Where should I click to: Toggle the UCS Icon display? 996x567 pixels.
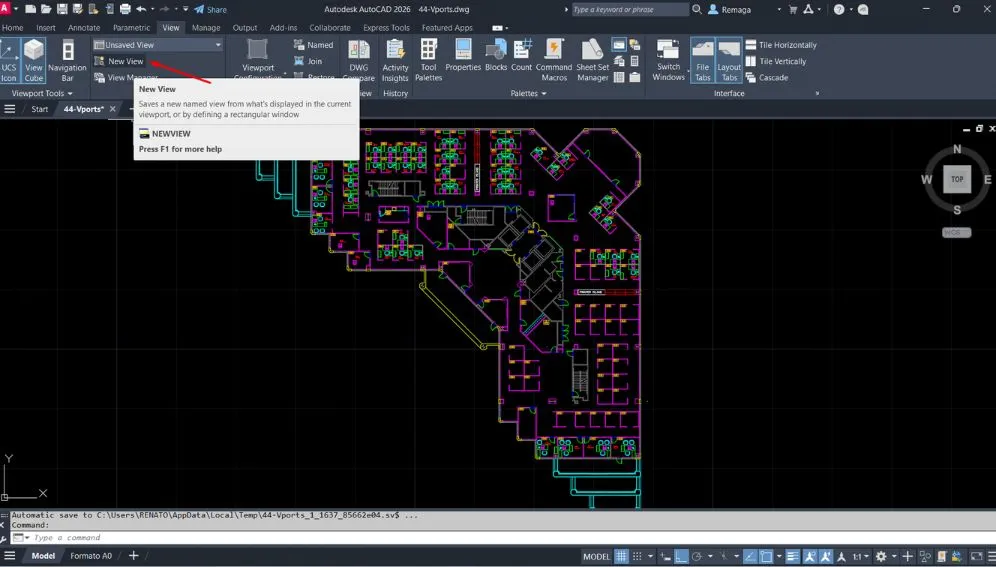(x=9, y=60)
